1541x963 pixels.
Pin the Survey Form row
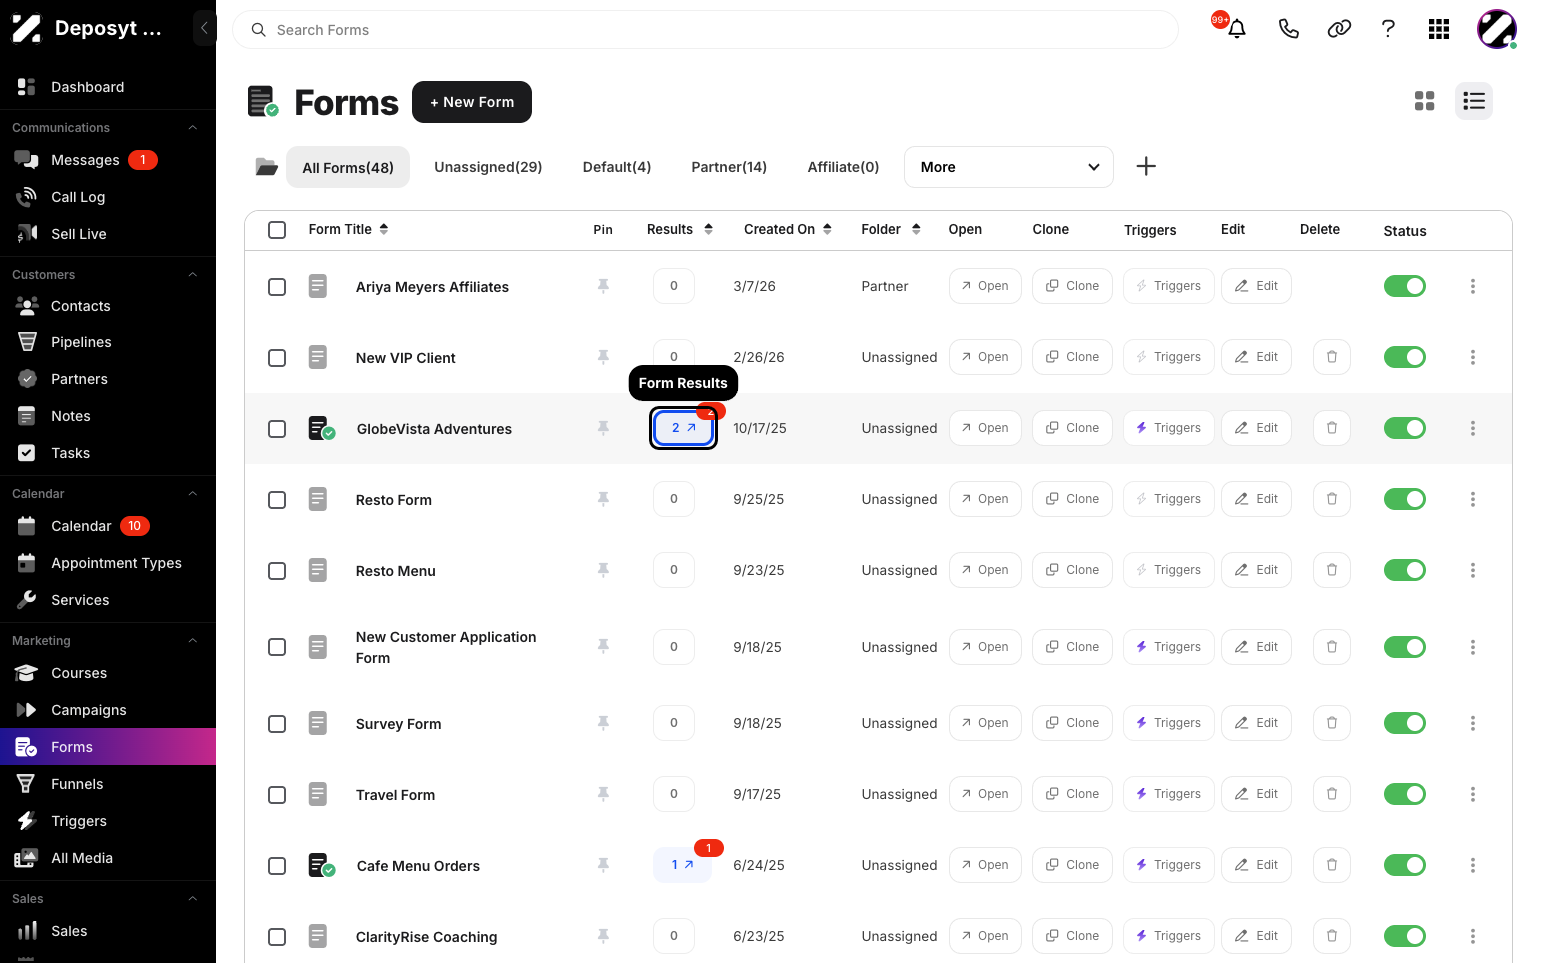[603, 723]
